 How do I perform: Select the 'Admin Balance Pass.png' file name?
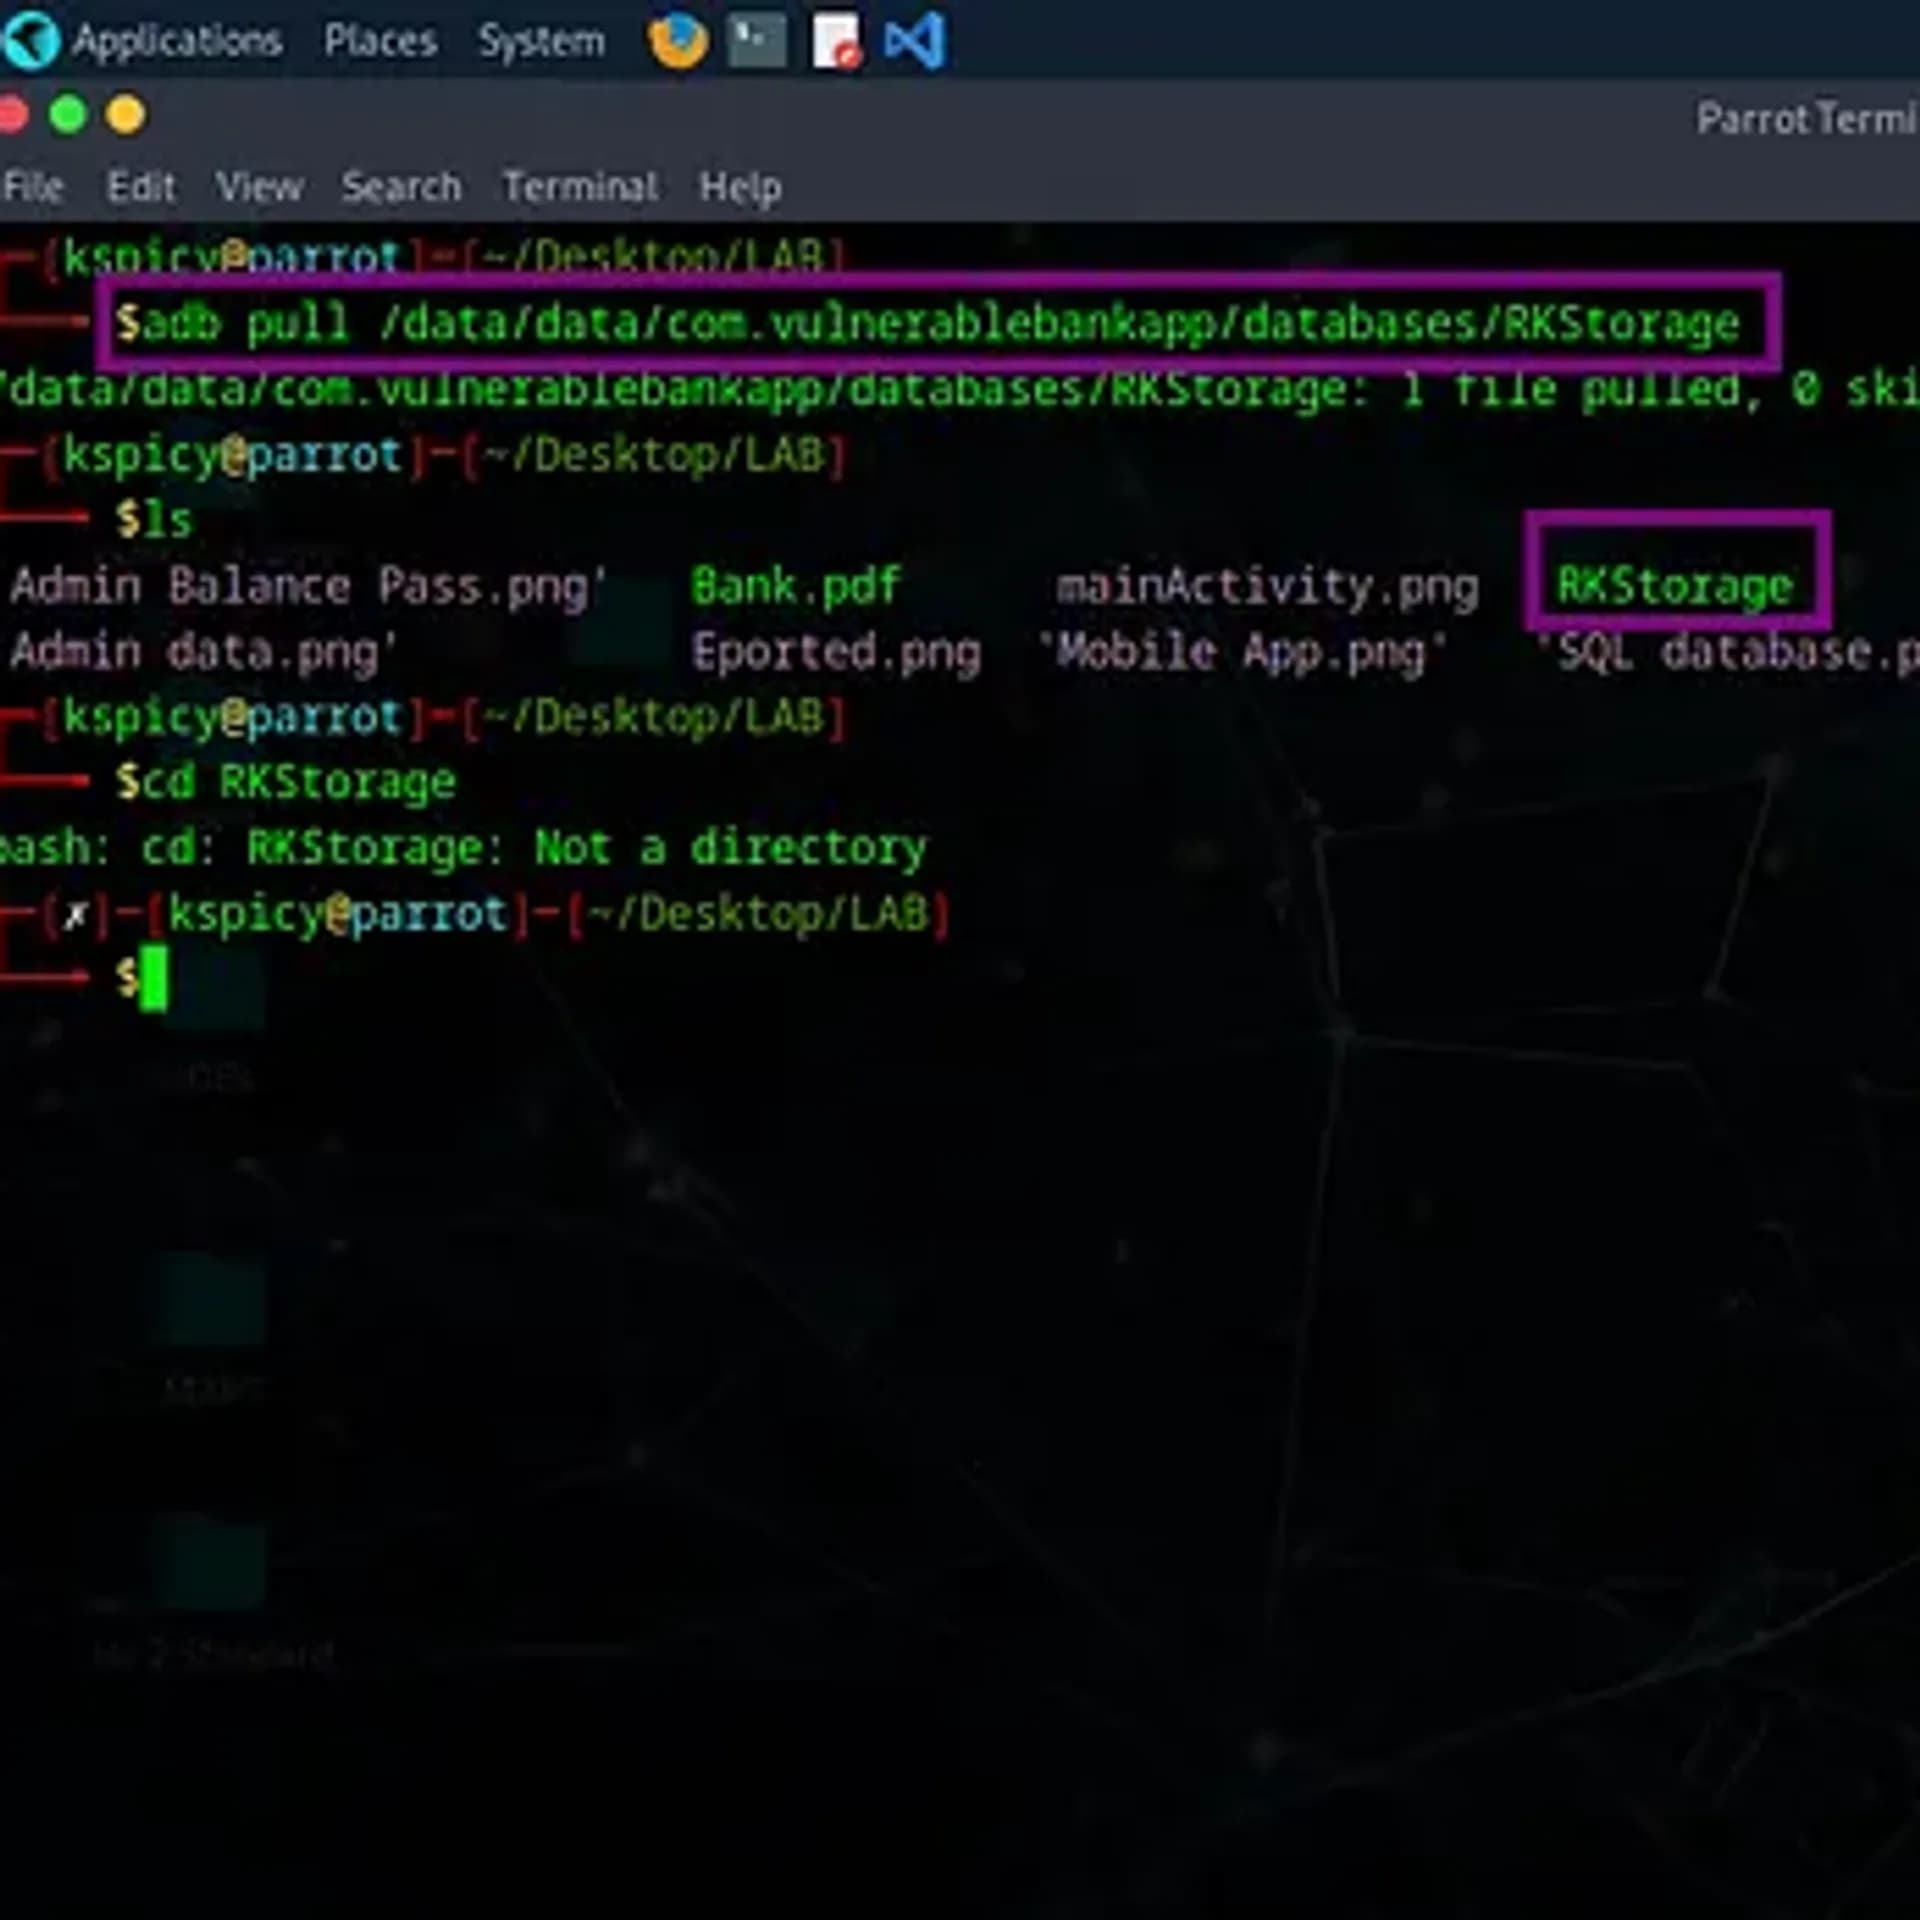308,587
